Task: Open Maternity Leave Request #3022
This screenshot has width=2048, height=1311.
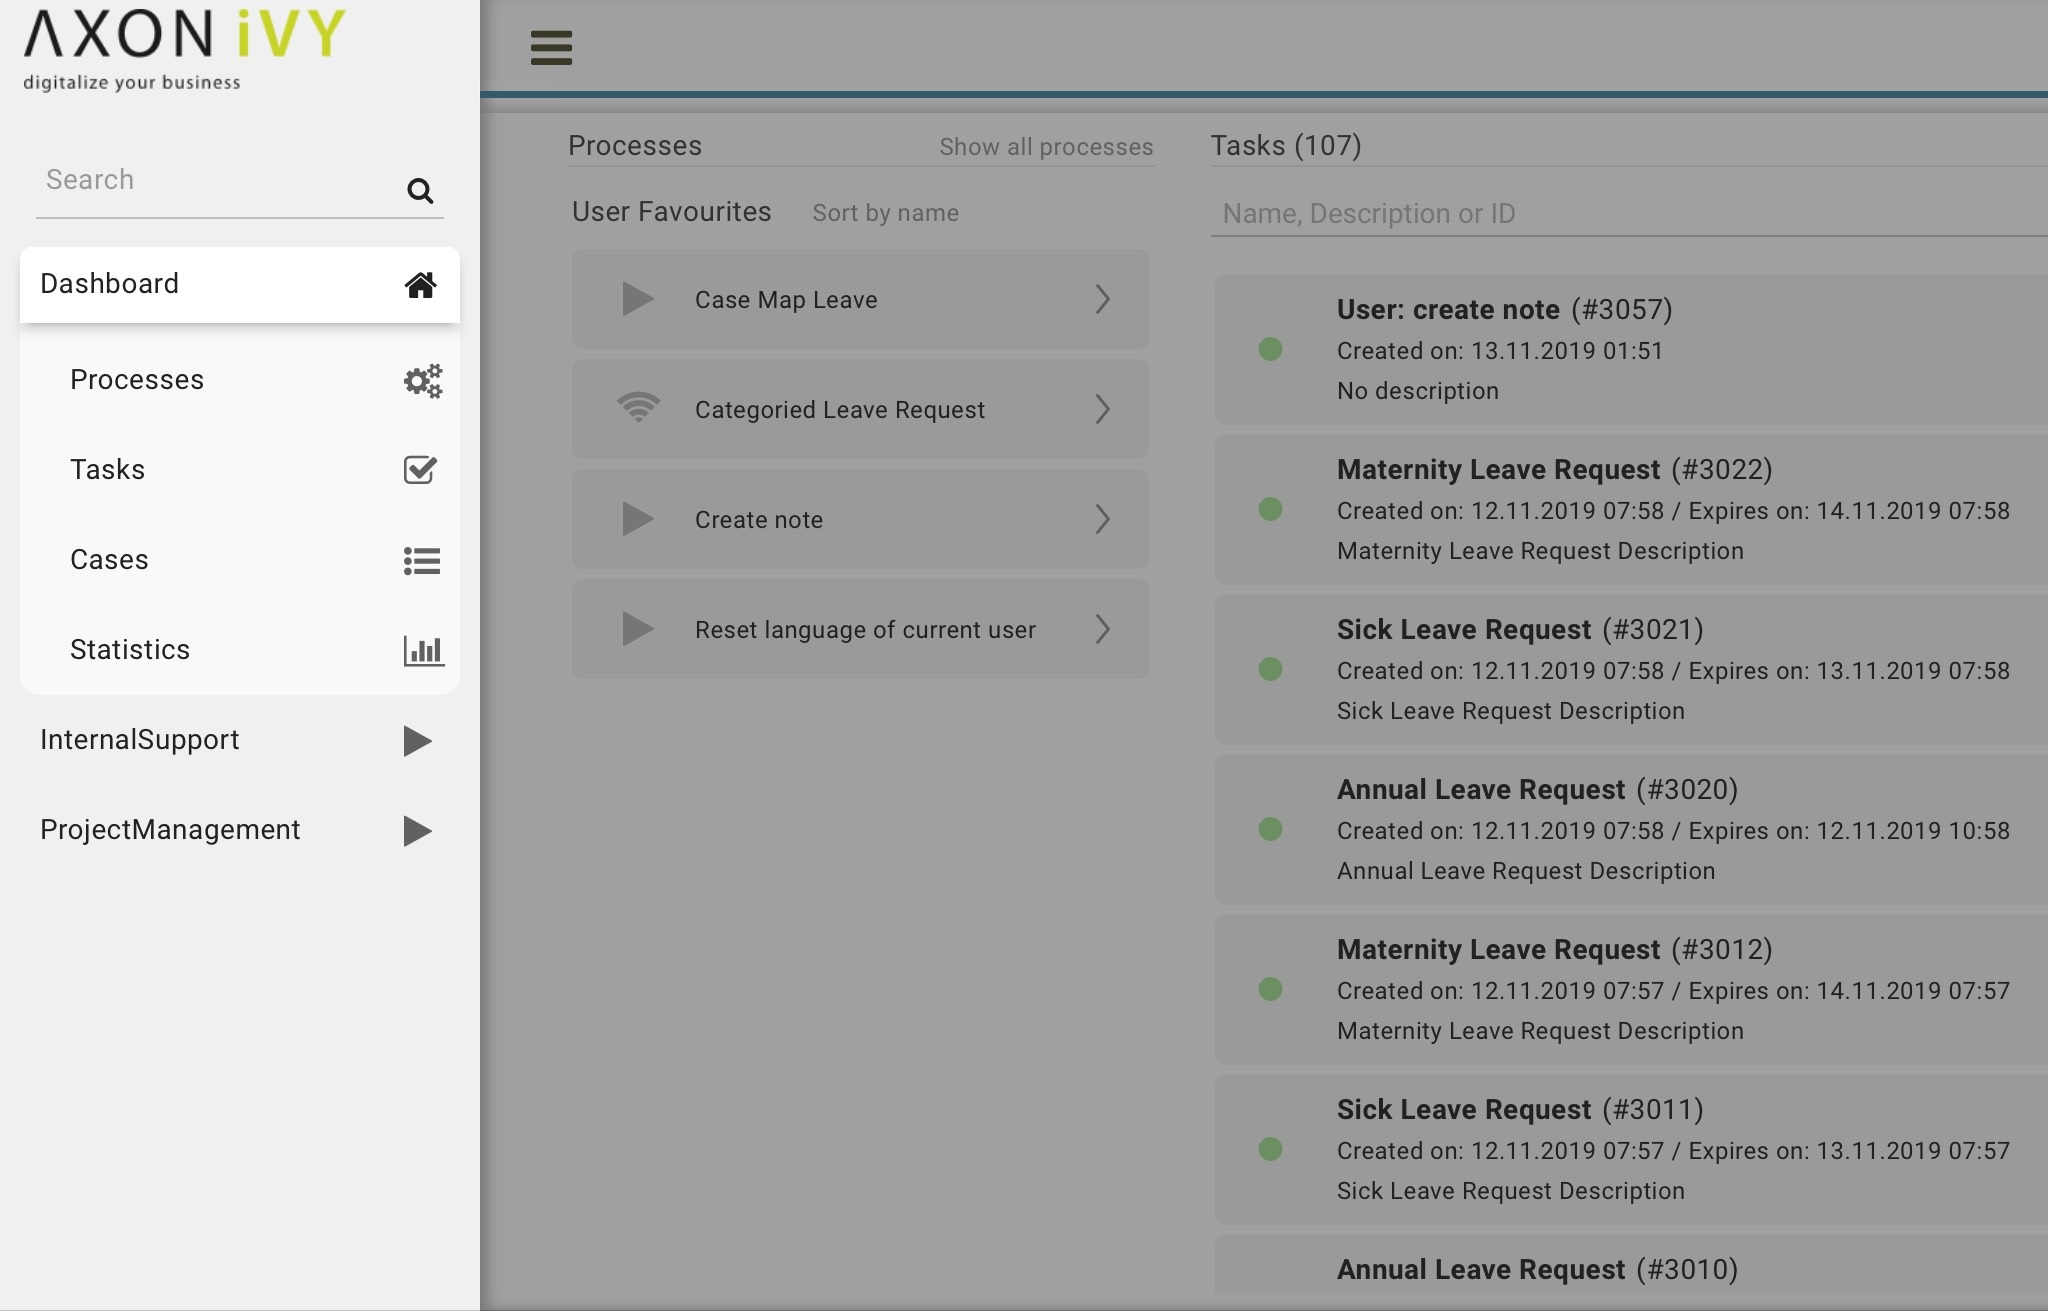Action: [x=1631, y=510]
